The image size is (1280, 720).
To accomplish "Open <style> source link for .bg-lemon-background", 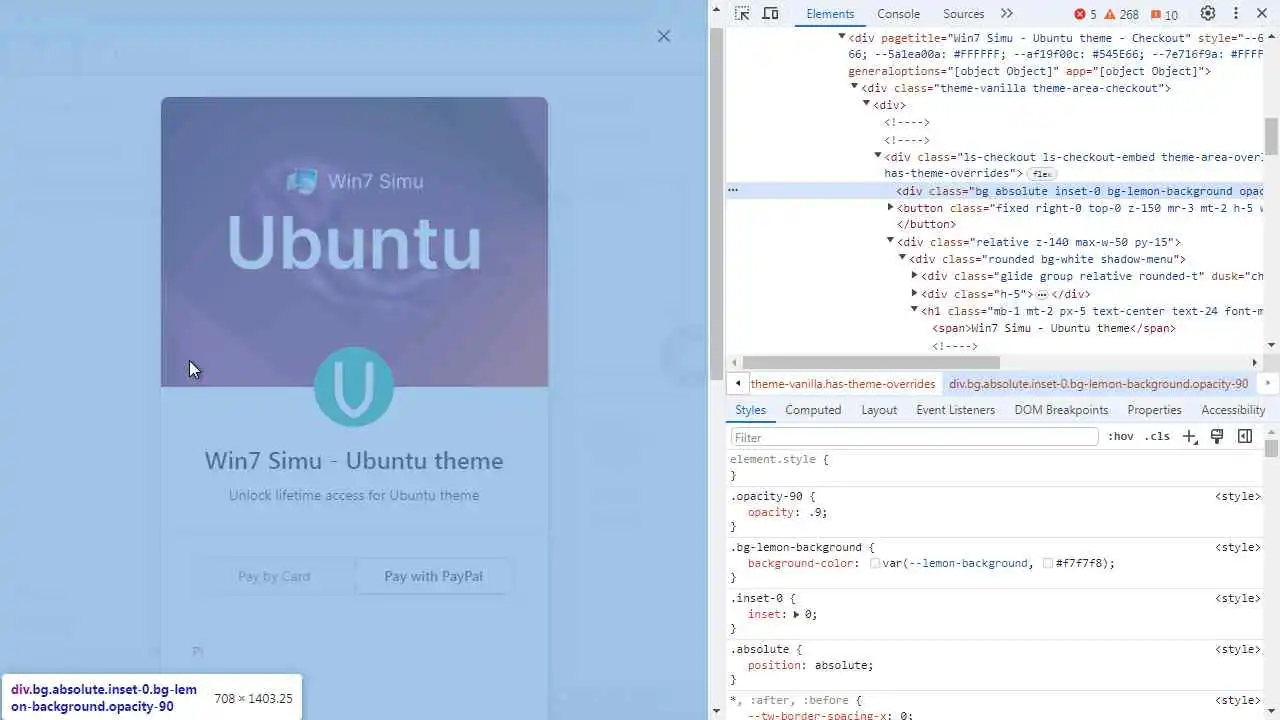I will (1237, 547).
